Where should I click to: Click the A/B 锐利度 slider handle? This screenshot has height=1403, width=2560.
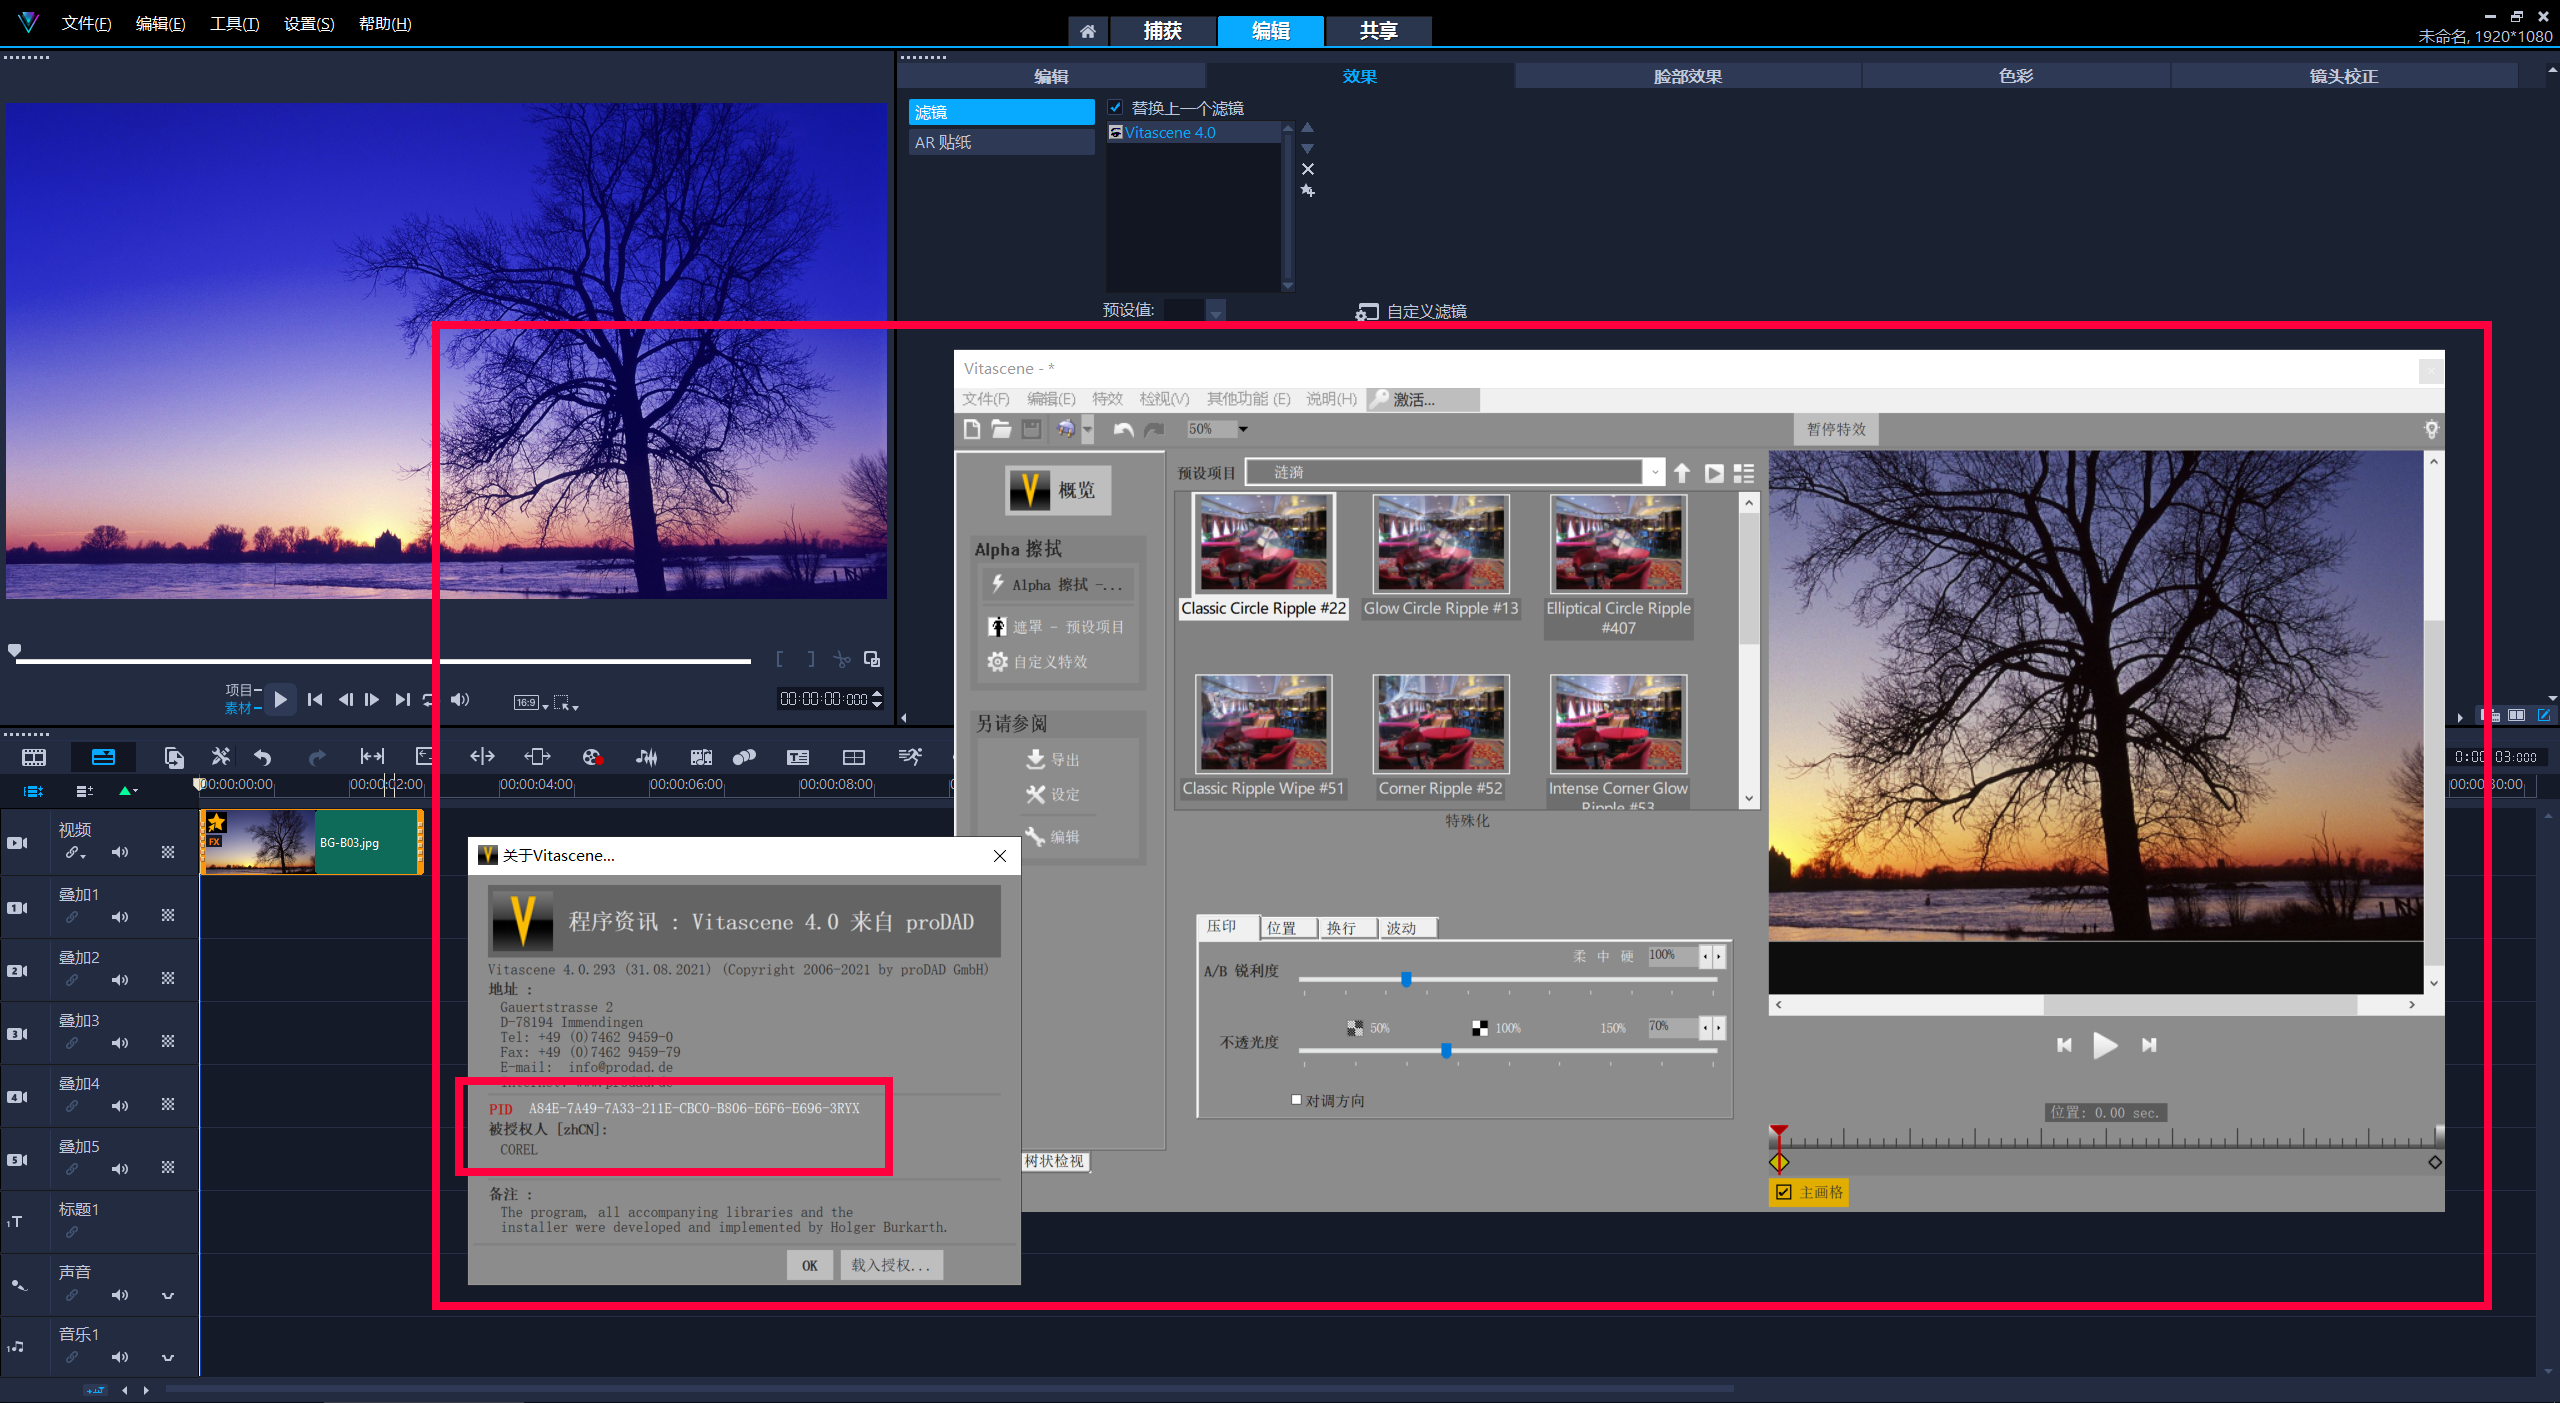(1406, 979)
